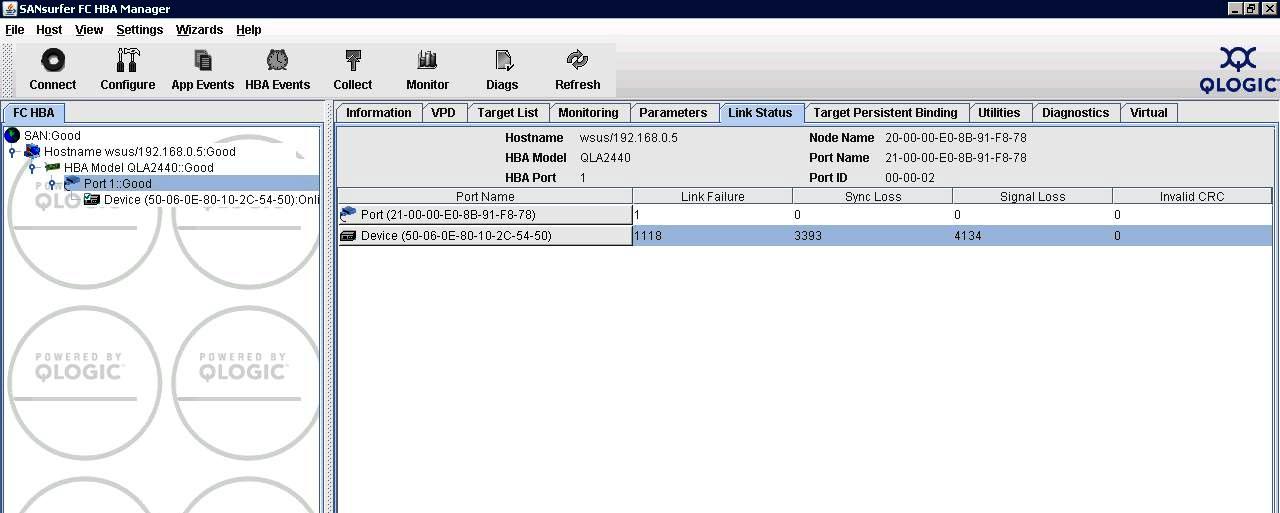Click Port (21-00-00-E0-8B-91-F8-78) row button

[x=485, y=214]
